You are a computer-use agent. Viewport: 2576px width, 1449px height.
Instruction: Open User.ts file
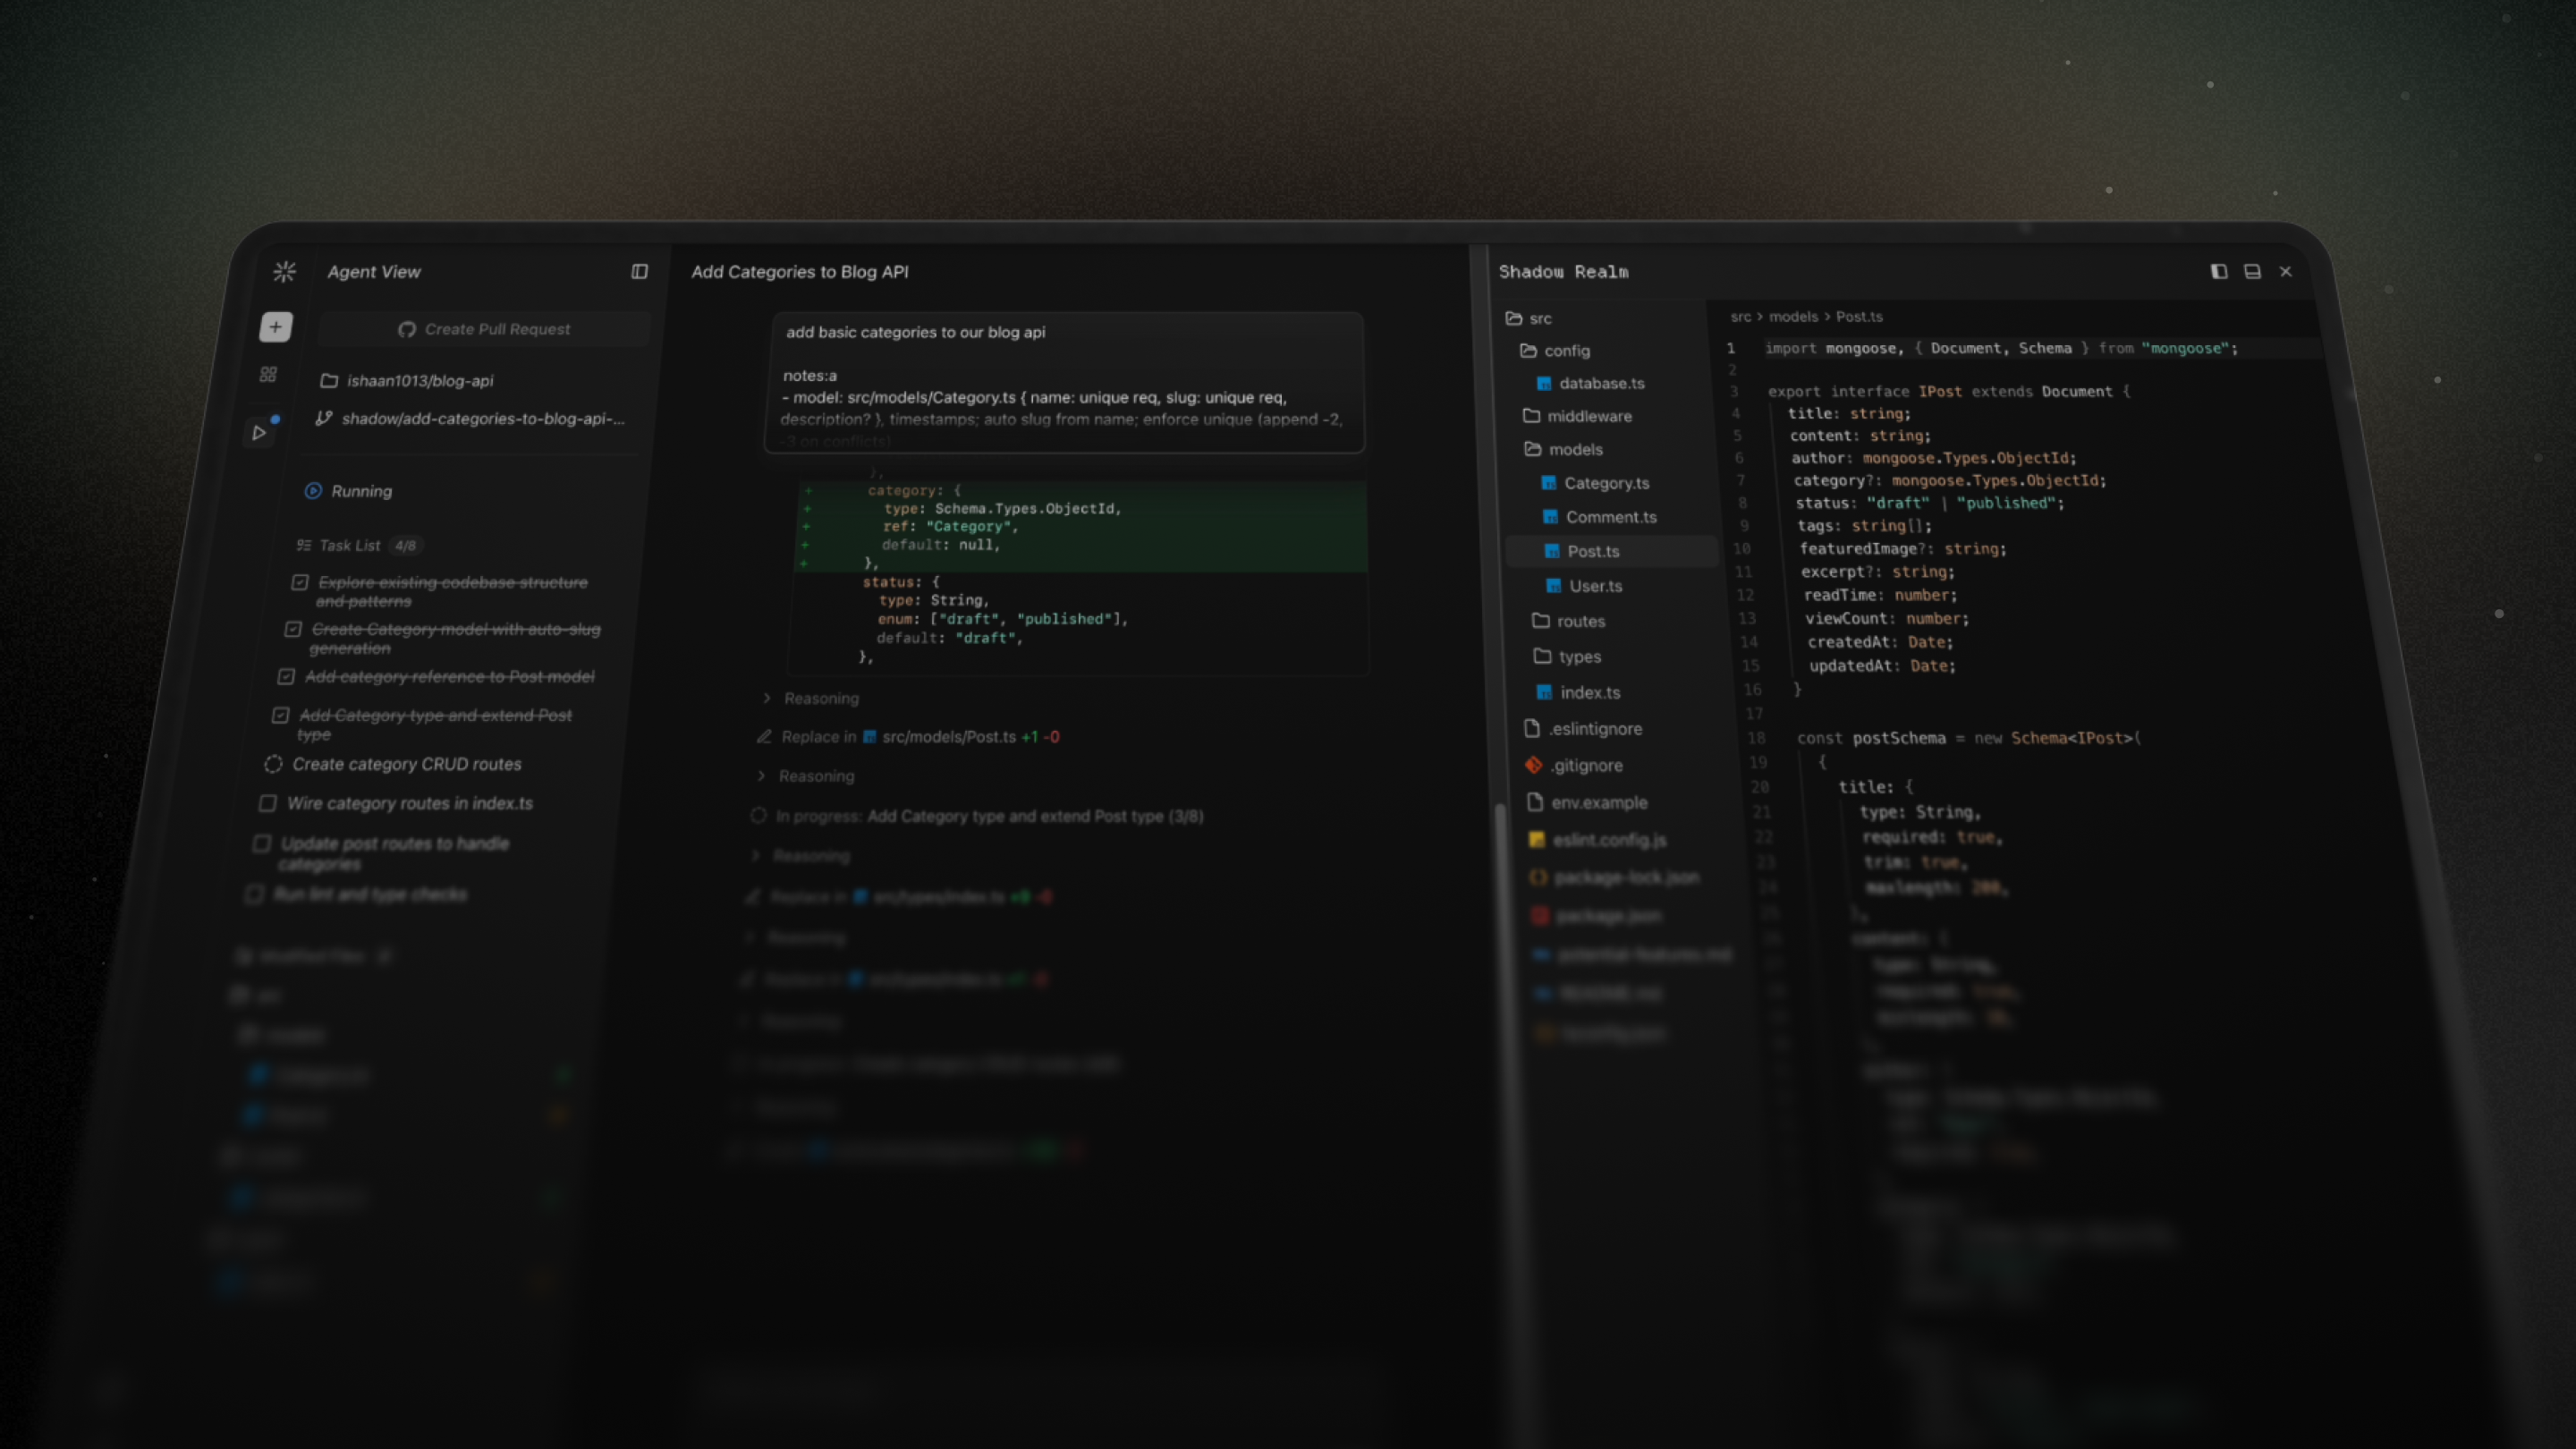(x=1585, y=586)
